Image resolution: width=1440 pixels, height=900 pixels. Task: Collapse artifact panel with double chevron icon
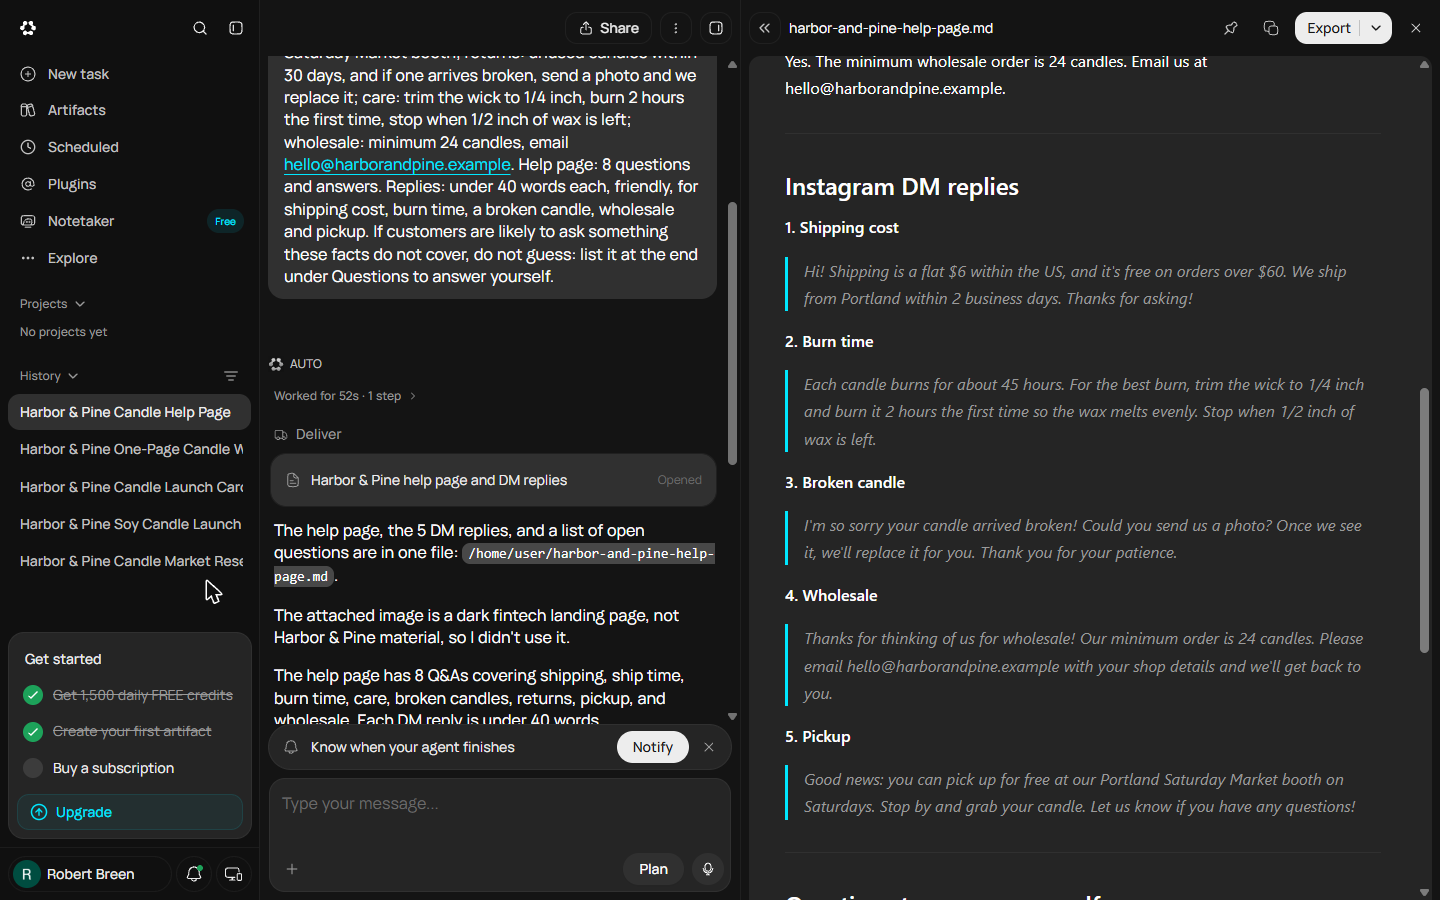point(765,28)
